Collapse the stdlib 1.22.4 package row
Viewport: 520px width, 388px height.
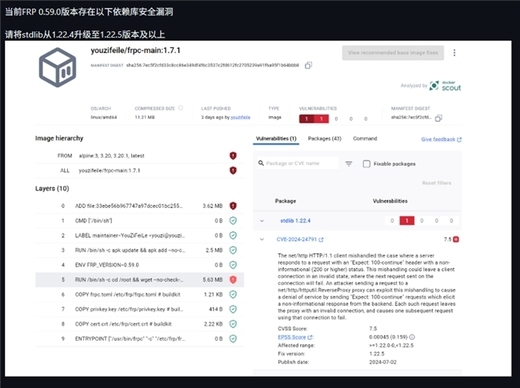click(x=262, y=221)
